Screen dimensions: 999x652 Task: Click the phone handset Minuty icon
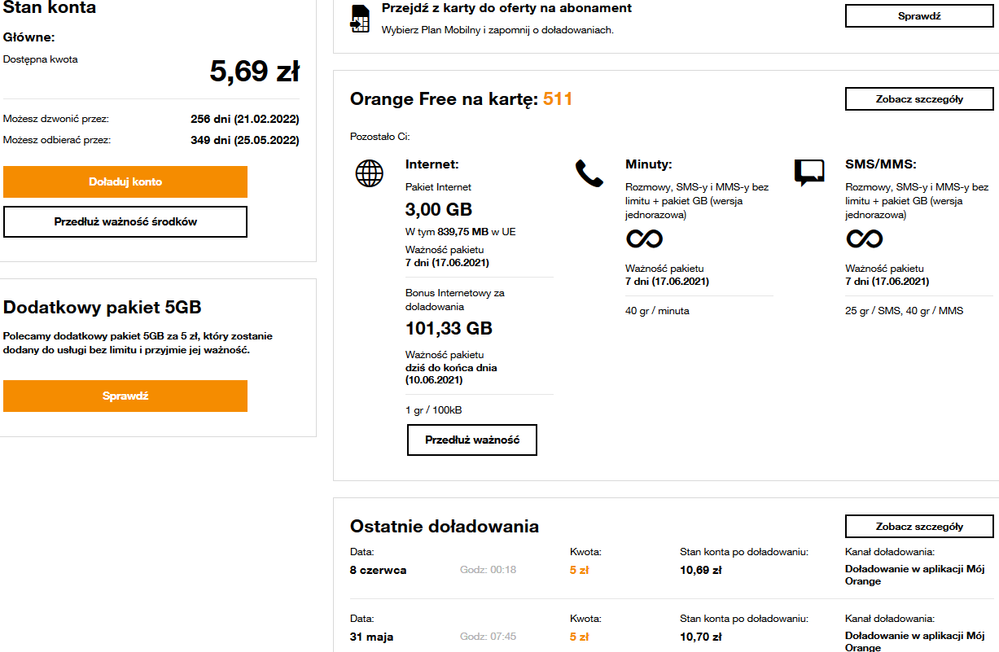tap(589, 174)
